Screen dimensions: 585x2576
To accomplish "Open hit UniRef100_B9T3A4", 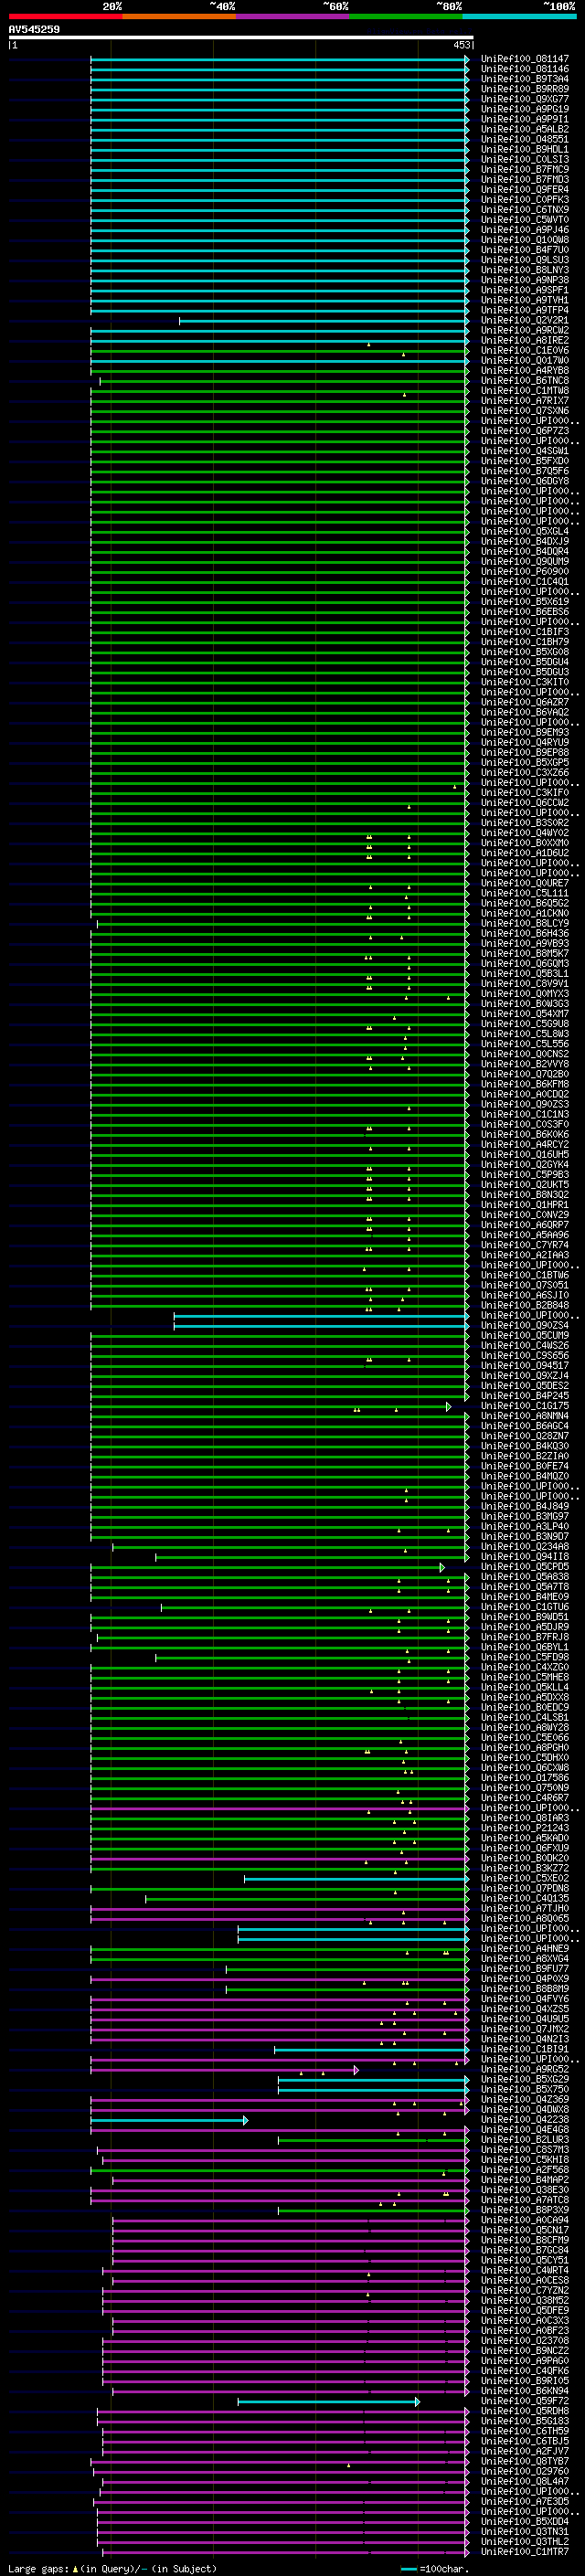I will point(525,79).
